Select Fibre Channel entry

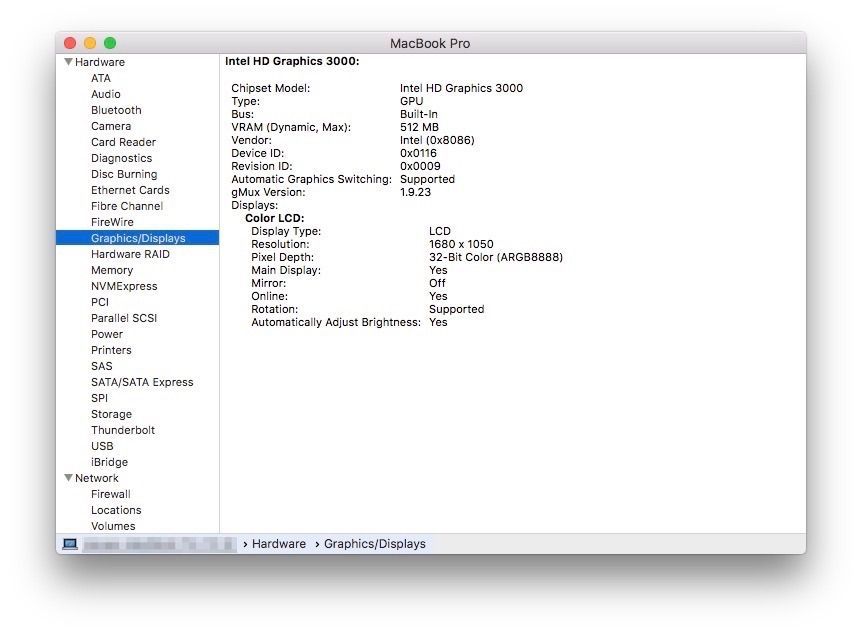pos(127,206)
